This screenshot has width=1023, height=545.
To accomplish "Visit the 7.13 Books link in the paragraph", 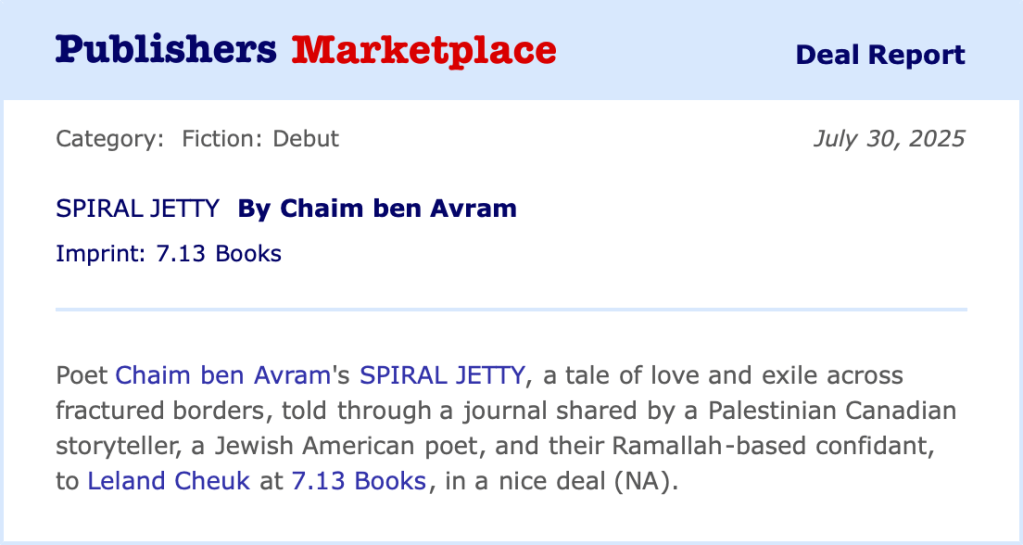I will [358, 480].
